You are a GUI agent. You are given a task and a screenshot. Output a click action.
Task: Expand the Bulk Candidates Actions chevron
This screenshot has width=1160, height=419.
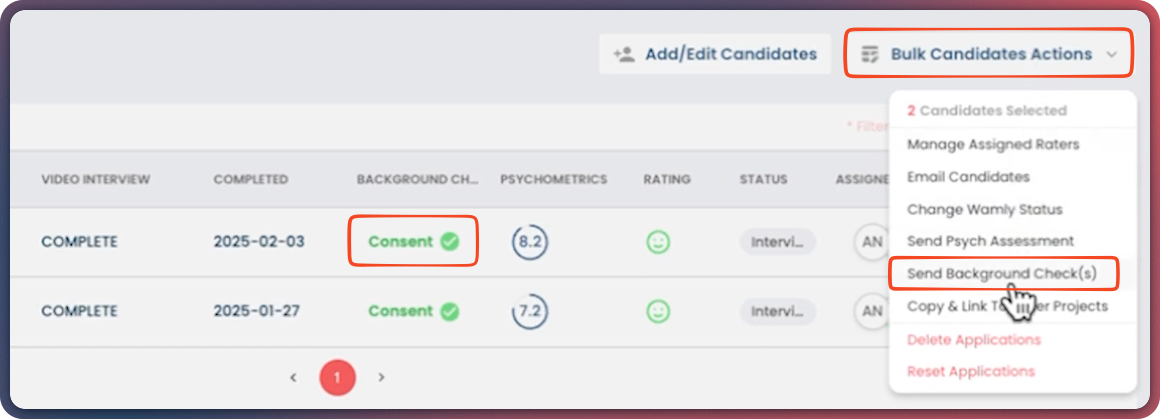tap(1112, 55)
